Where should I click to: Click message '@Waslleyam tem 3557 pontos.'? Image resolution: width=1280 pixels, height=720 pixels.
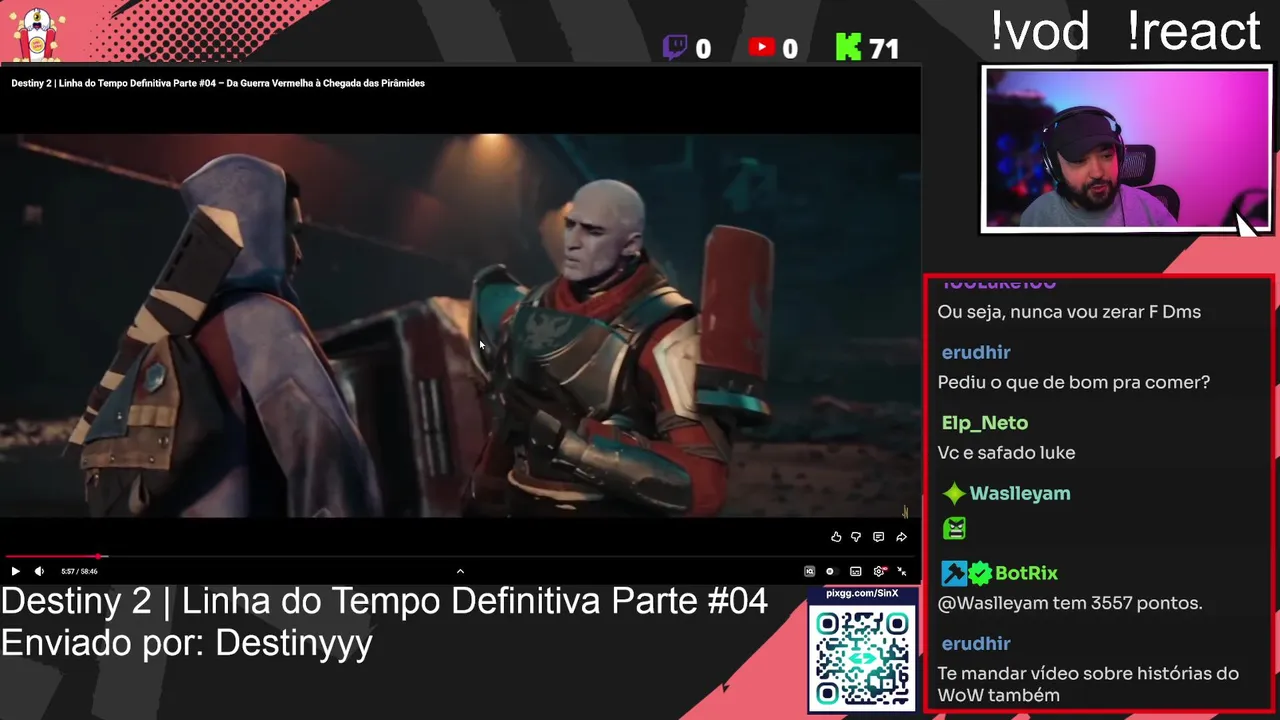pyautogui.click(x=1069, y=603)
